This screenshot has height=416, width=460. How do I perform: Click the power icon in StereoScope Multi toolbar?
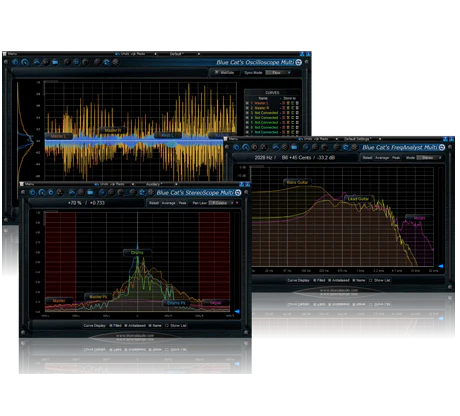pos(33,192)
